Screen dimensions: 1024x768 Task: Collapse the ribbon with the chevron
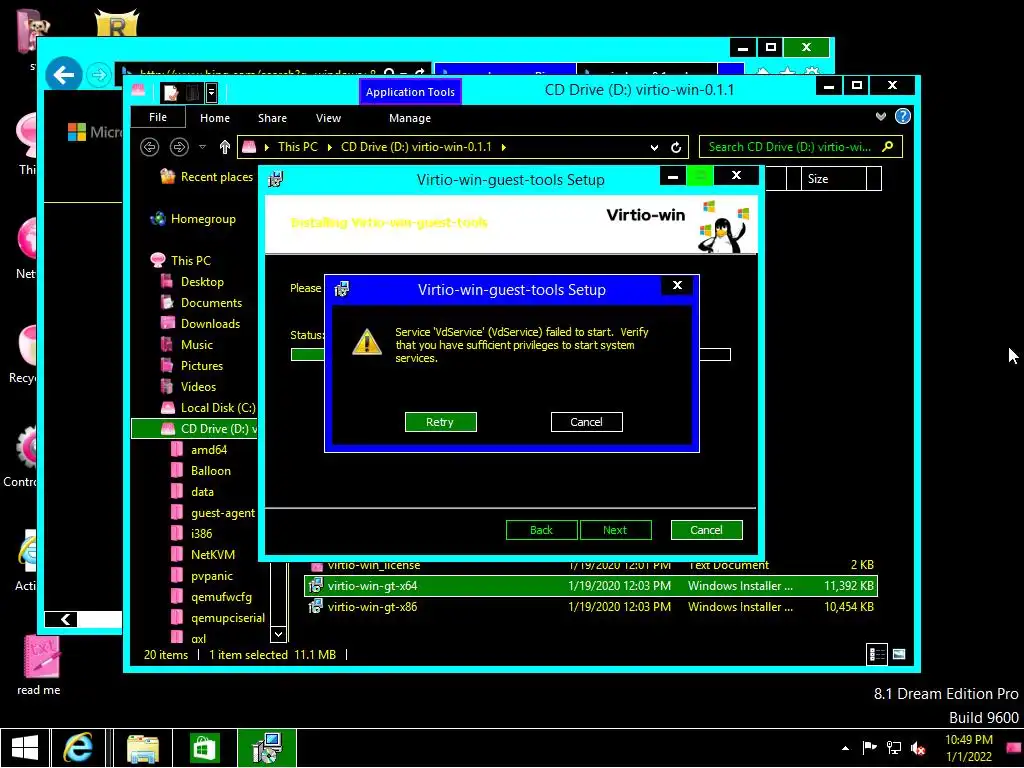[x=881, y=116]
